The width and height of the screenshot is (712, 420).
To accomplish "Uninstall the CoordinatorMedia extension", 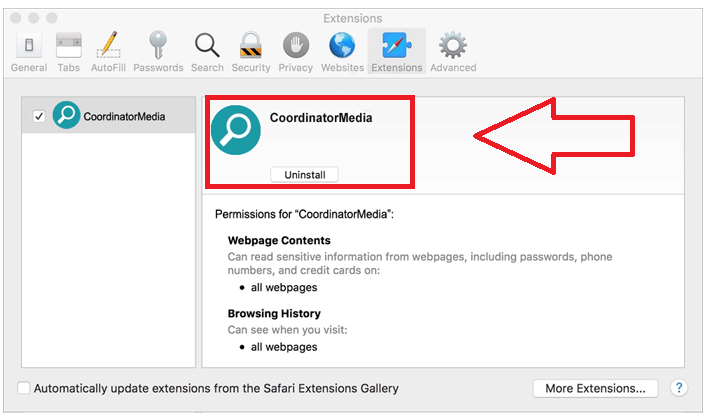I will (x=304, y=175).
